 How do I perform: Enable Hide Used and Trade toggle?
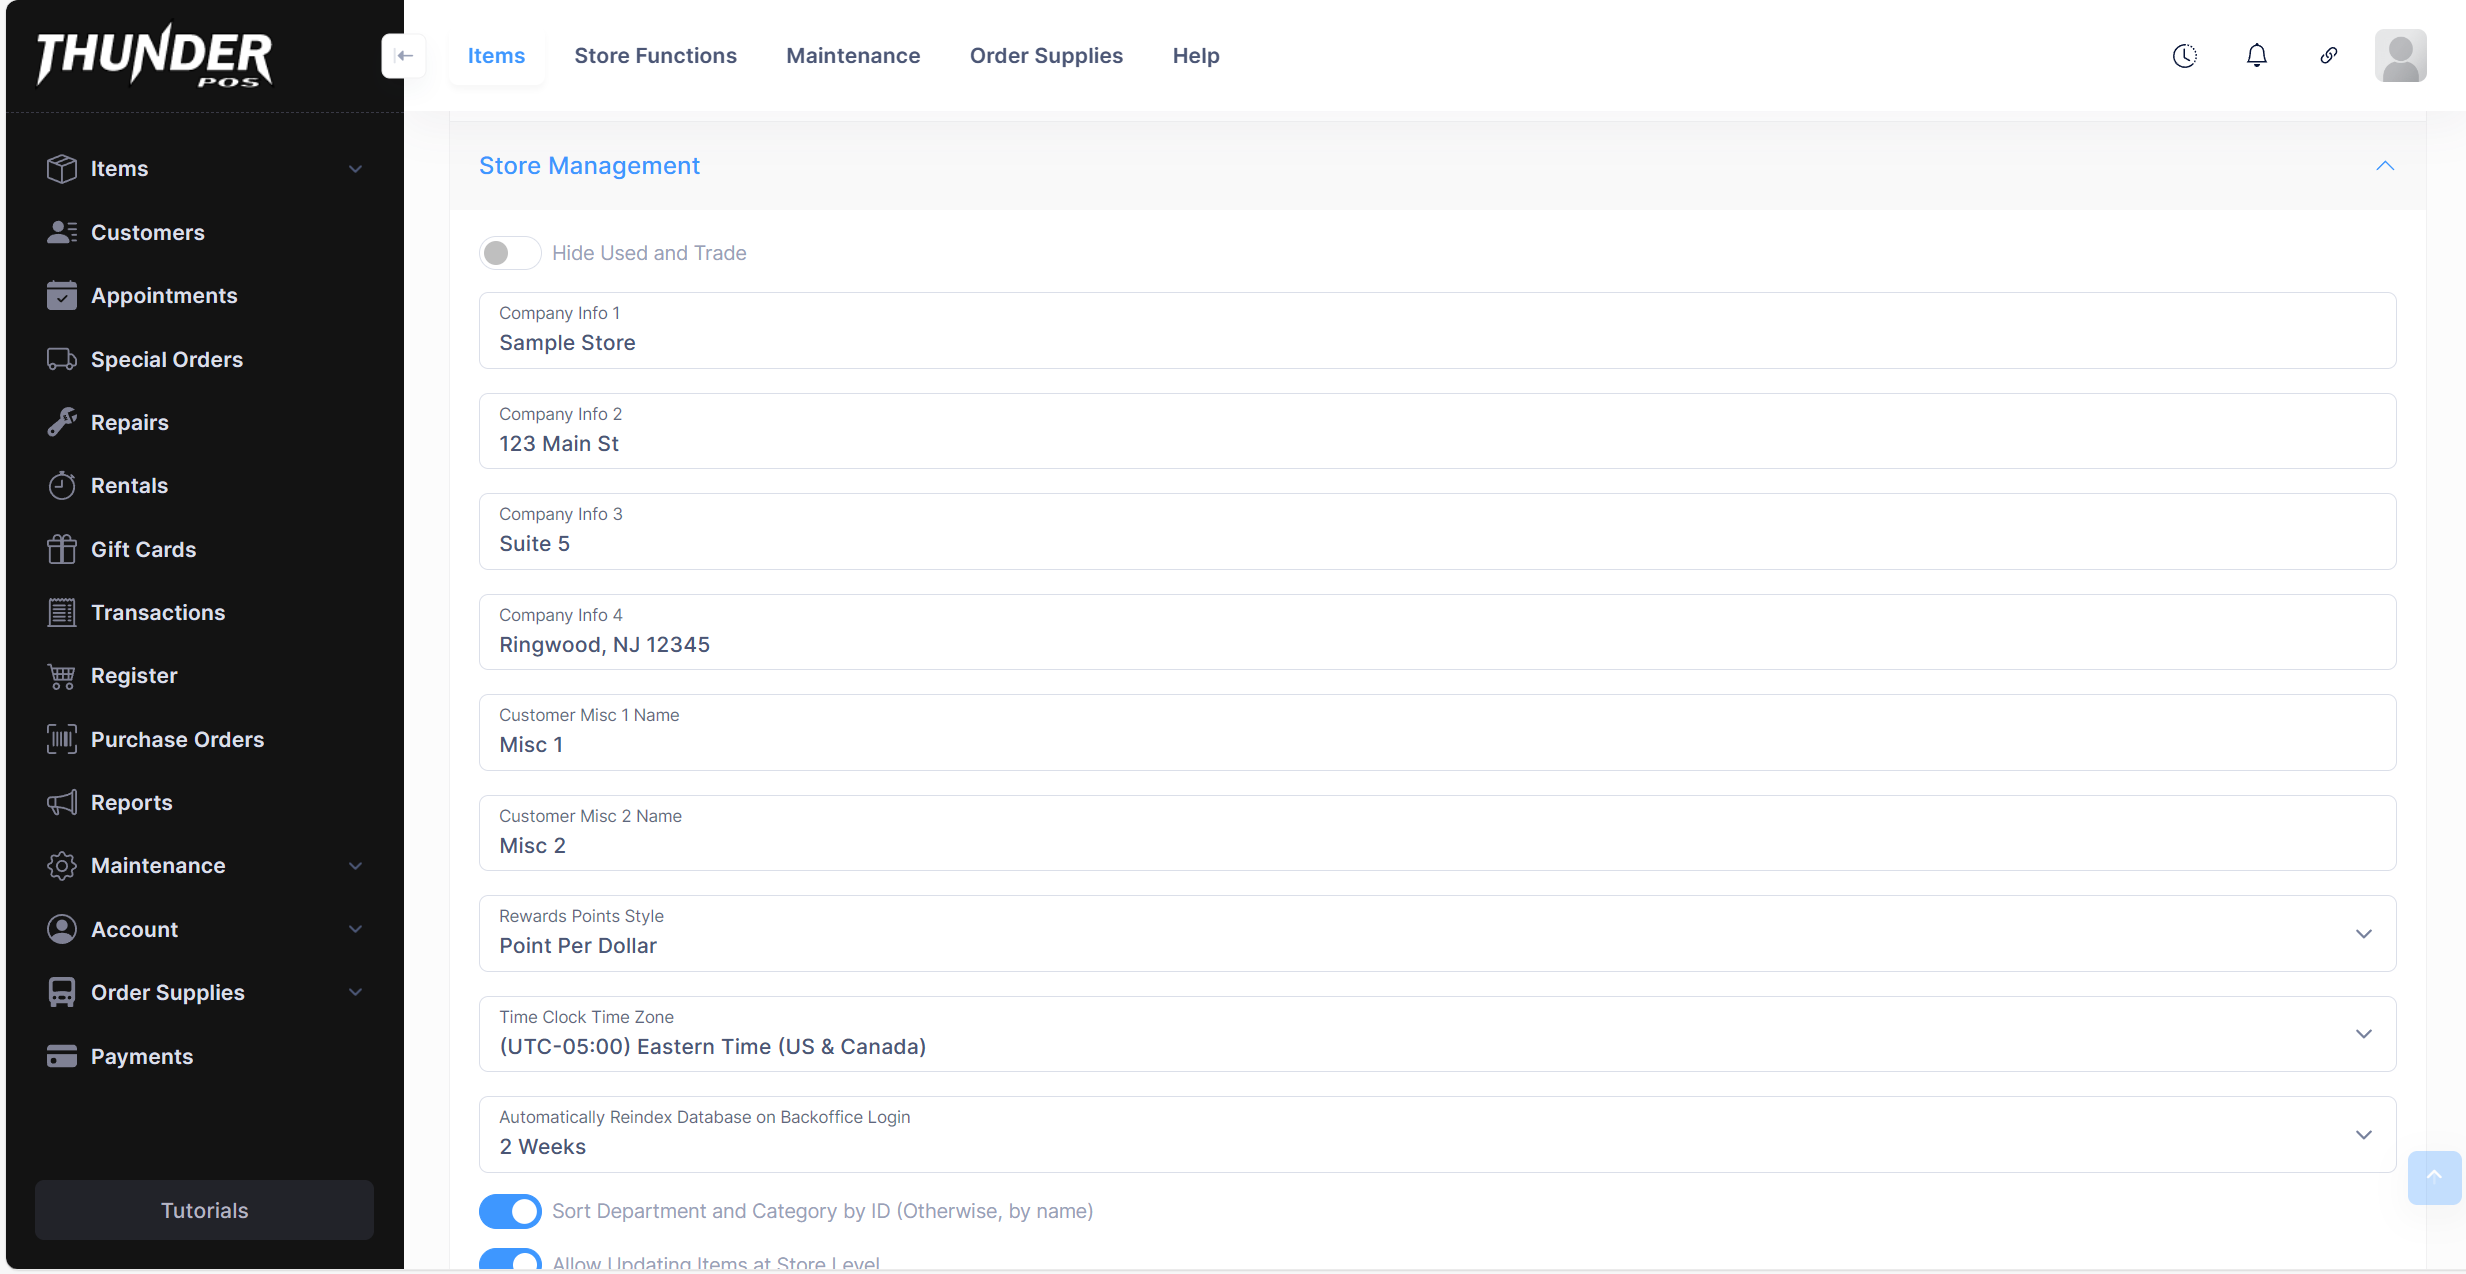[x=509, y=253]
